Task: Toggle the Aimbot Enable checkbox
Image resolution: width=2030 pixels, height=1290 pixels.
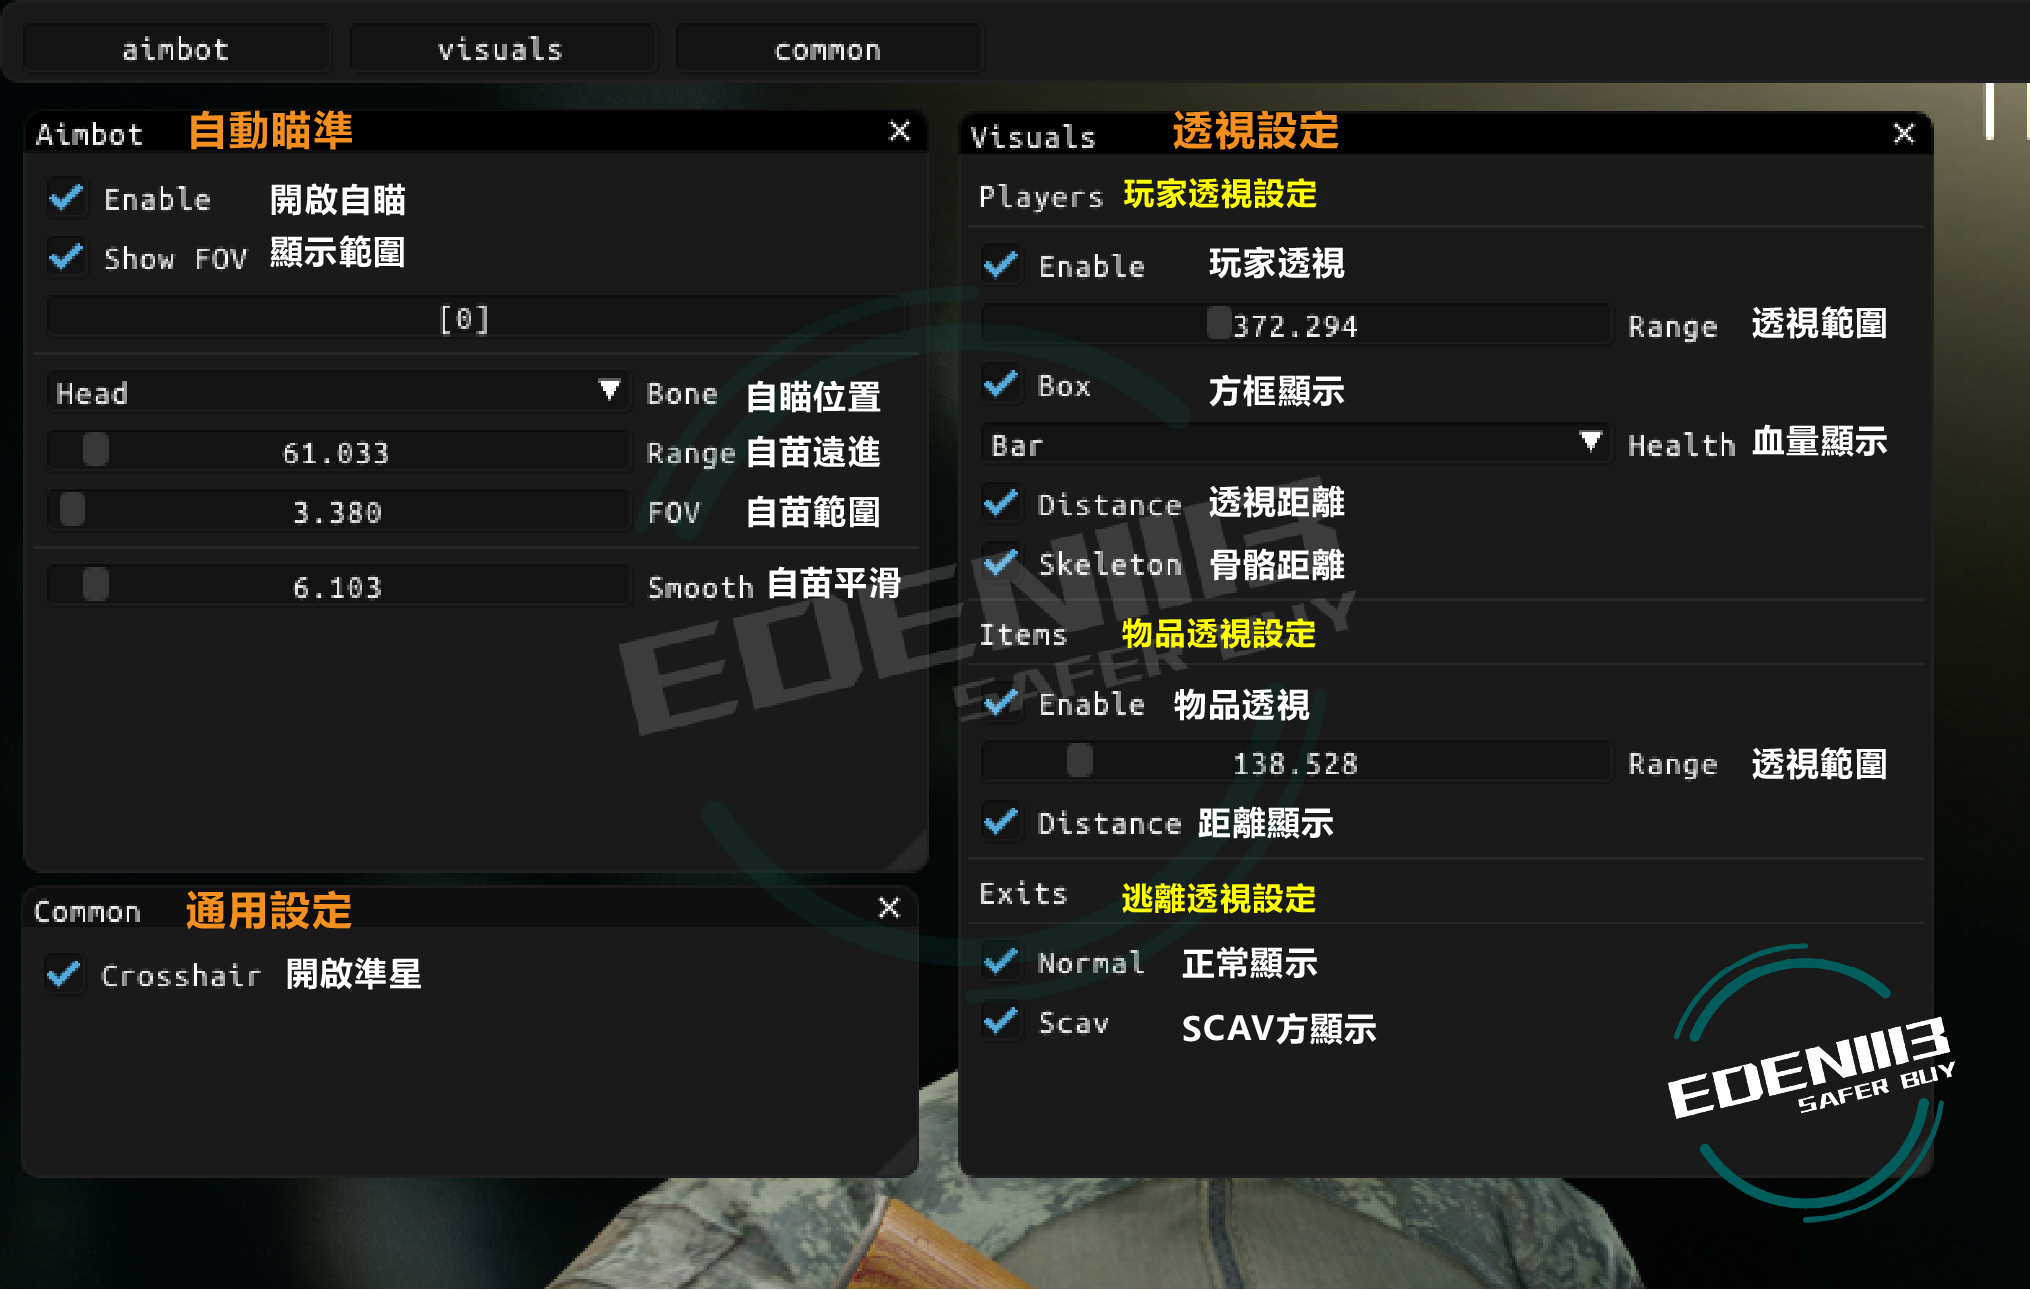Action: pyautogui.click(x=66, y=198)
